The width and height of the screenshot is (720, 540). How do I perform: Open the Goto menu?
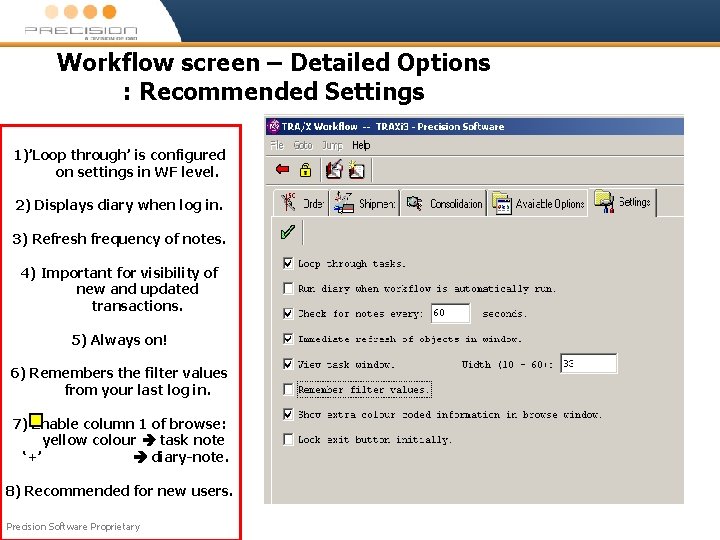point(303,145)
